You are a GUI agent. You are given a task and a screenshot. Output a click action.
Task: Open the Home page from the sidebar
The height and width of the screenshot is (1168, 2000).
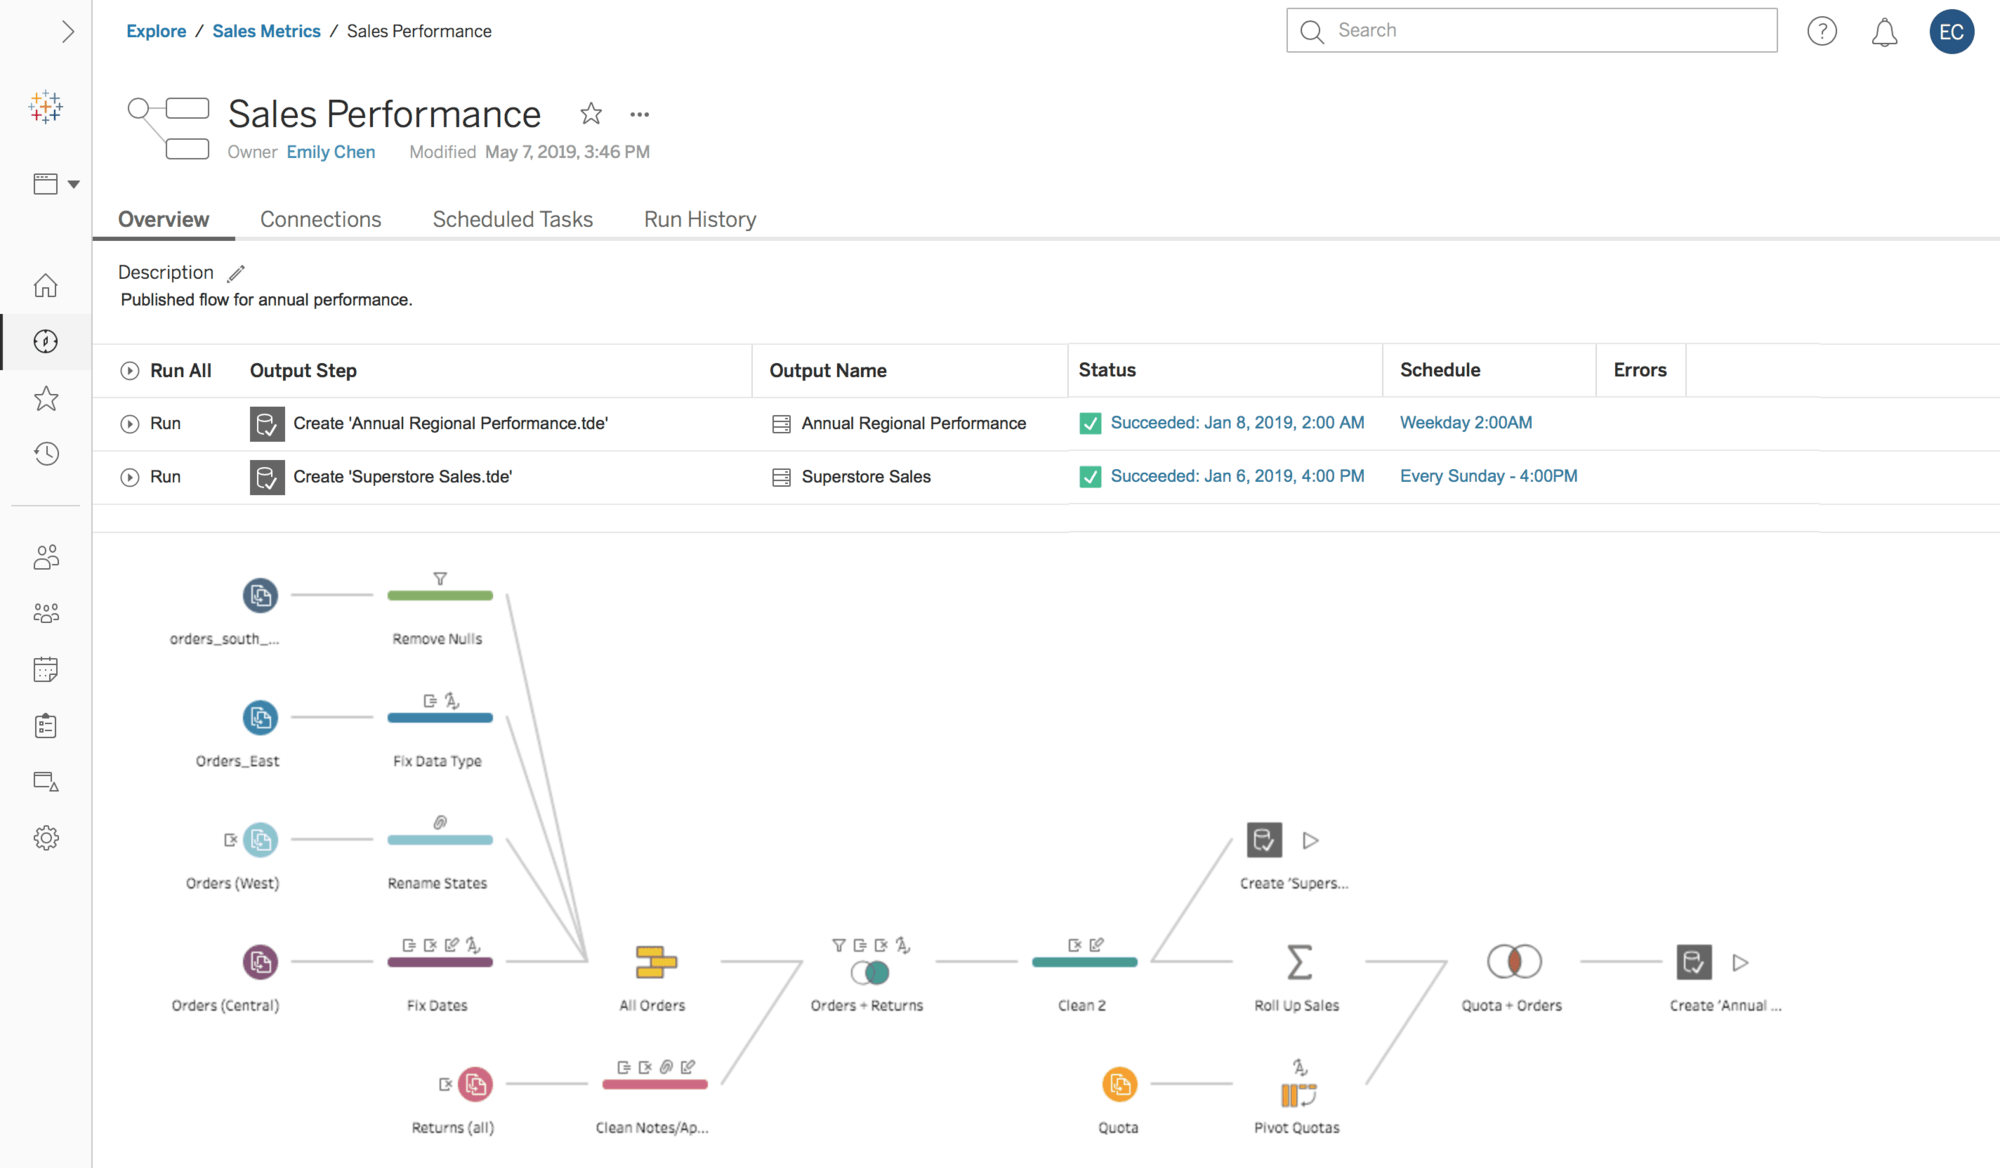coord(46,284)
